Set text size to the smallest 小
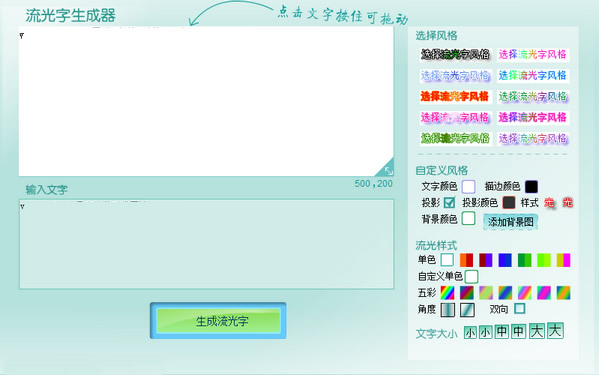Screen dimensions: 599x375 (x=470, y=333)
